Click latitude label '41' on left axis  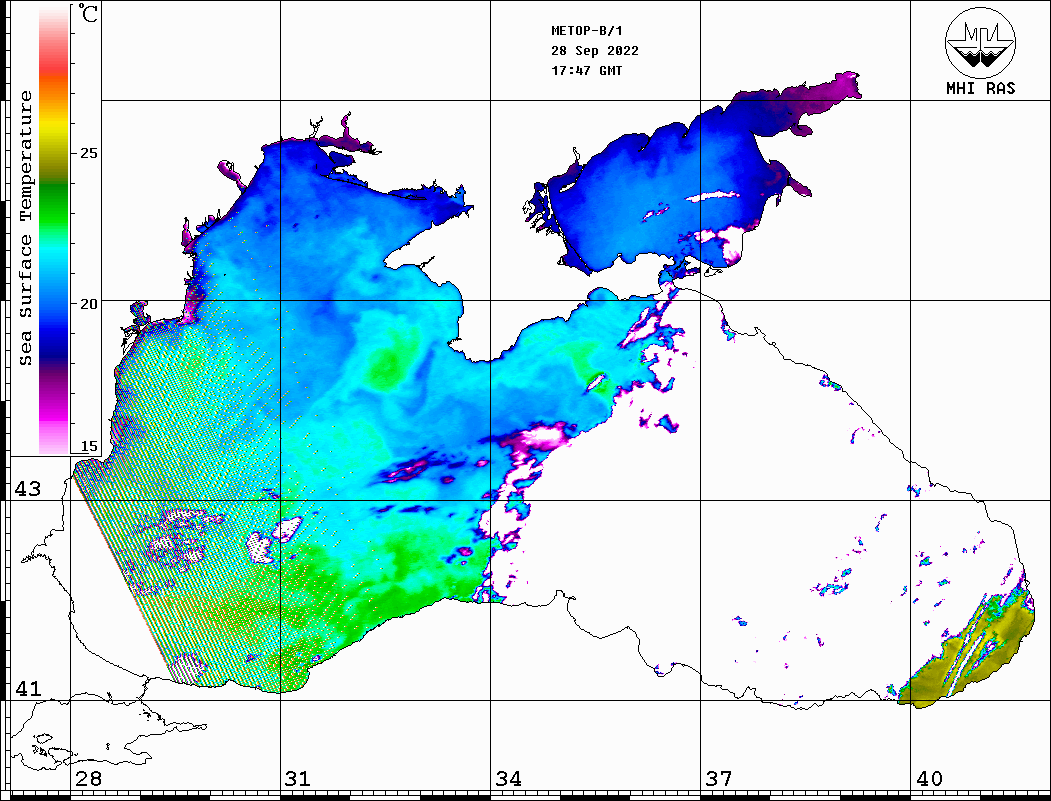coord(27,688)
